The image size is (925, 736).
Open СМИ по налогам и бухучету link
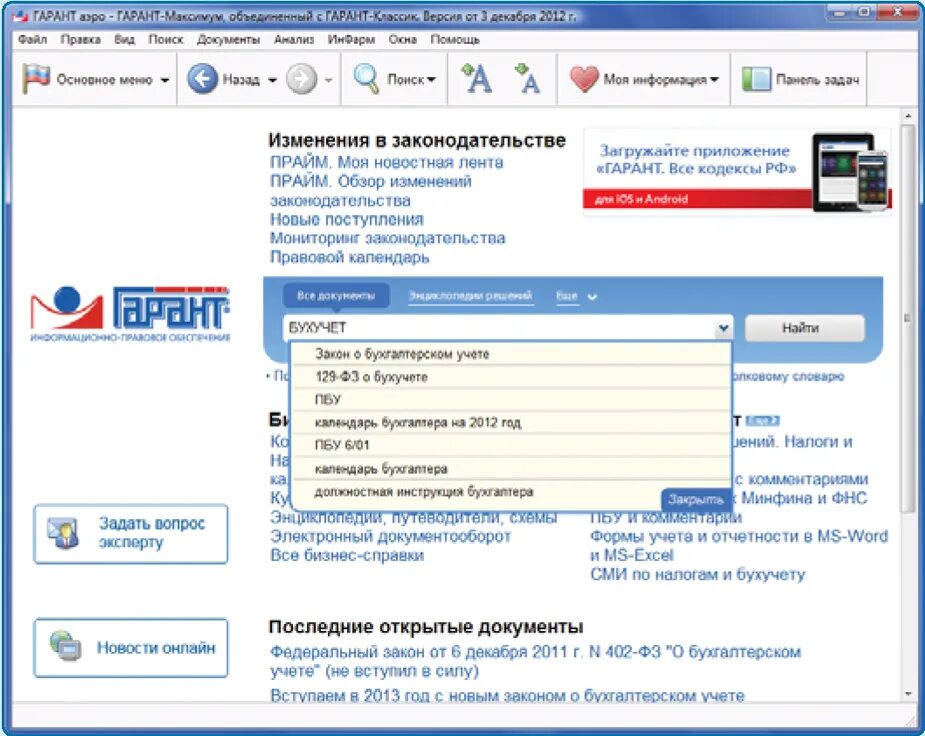[x=697, y=574]
